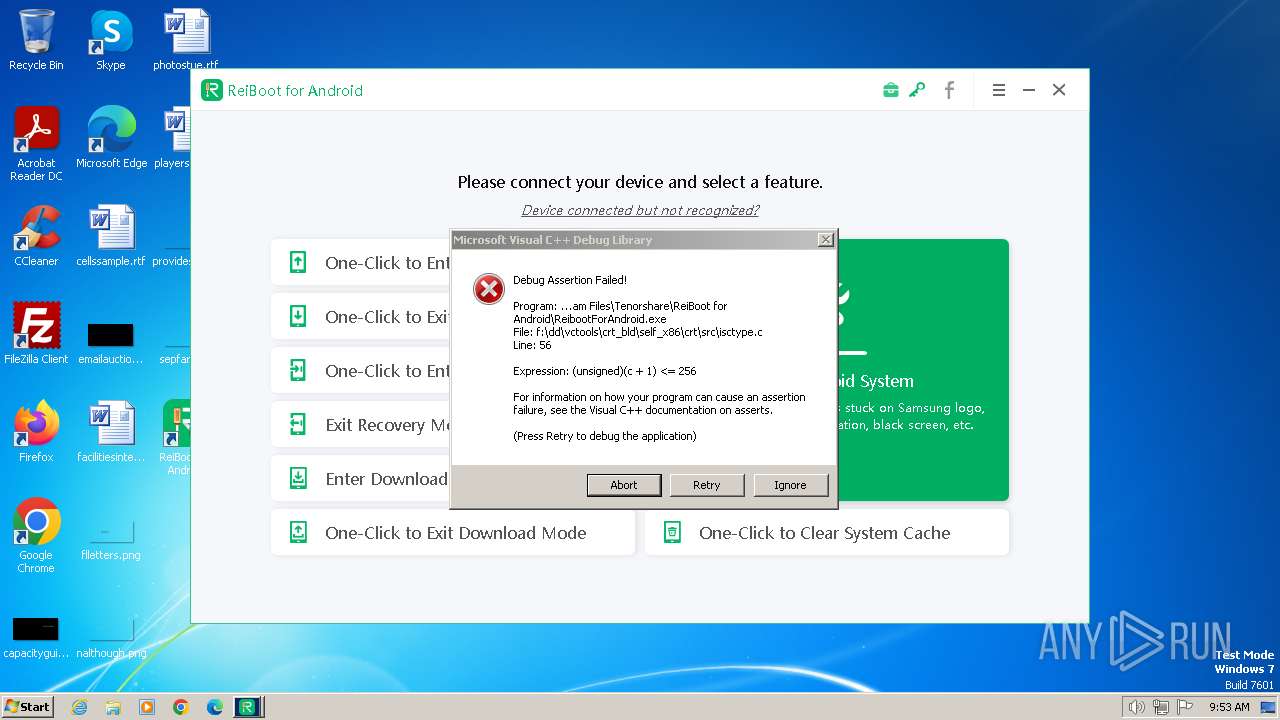Screen dimensions: 1280x720
Task: Open the Facebook icon in ReiBoot header
Action: pos(949,90)
